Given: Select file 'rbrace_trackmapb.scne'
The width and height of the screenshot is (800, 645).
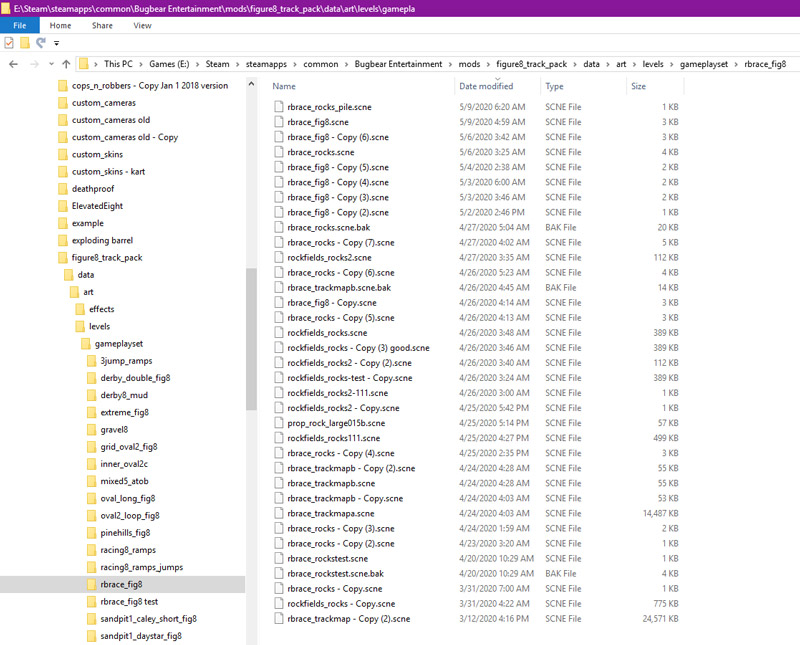Looking at the screenshot, I should 331,483.
